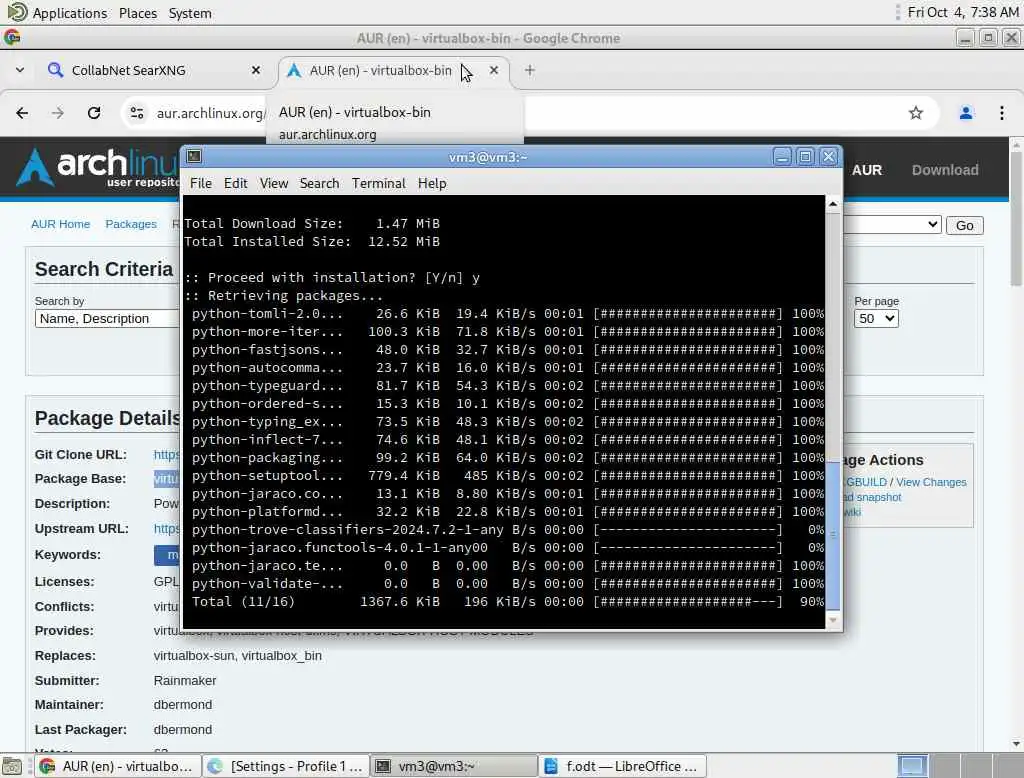
Task: Switch to AUR Chrome window in taskbar
Action: [x=118, y=766]
